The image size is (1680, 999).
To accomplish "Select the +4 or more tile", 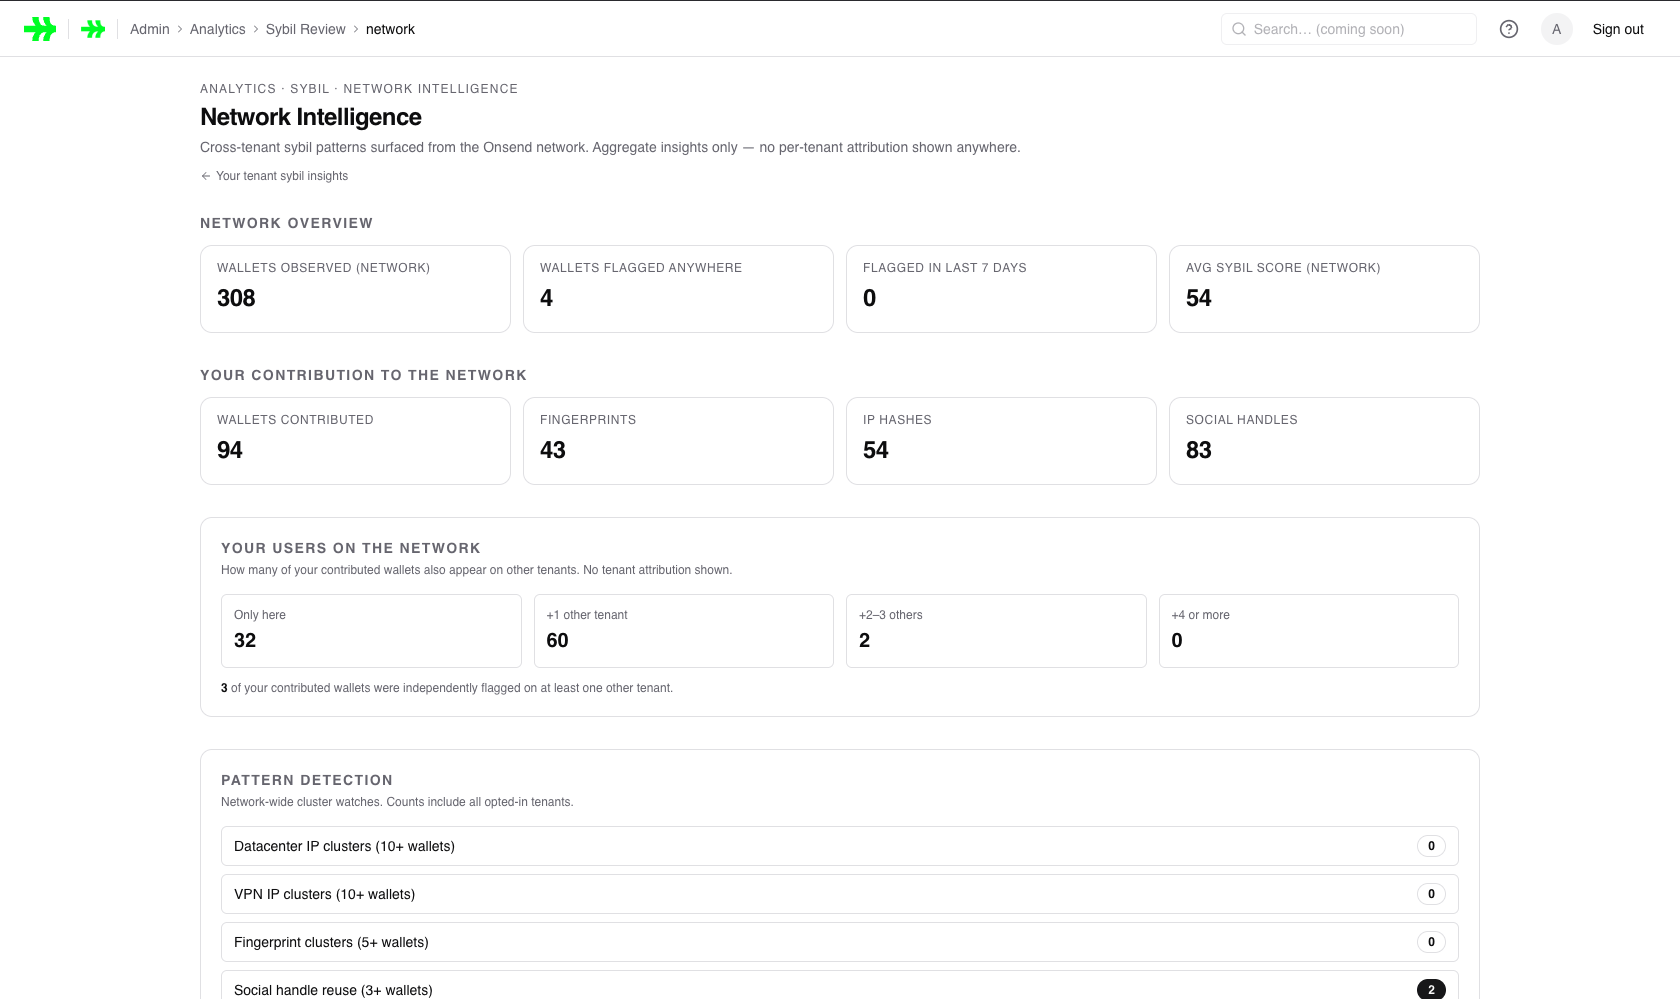I will [1309, 631].
